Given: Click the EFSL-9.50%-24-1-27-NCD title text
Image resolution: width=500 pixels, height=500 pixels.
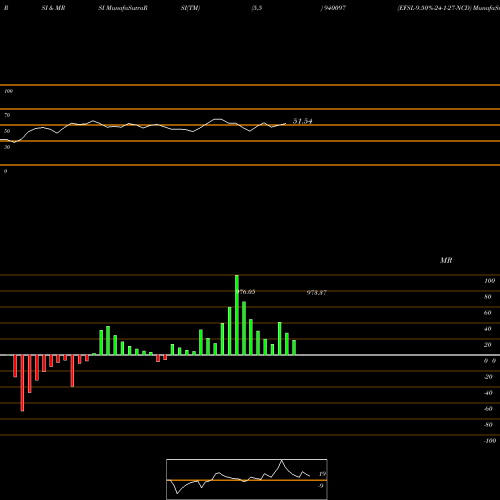Looking at the screenshot, I should coord(434,8).
